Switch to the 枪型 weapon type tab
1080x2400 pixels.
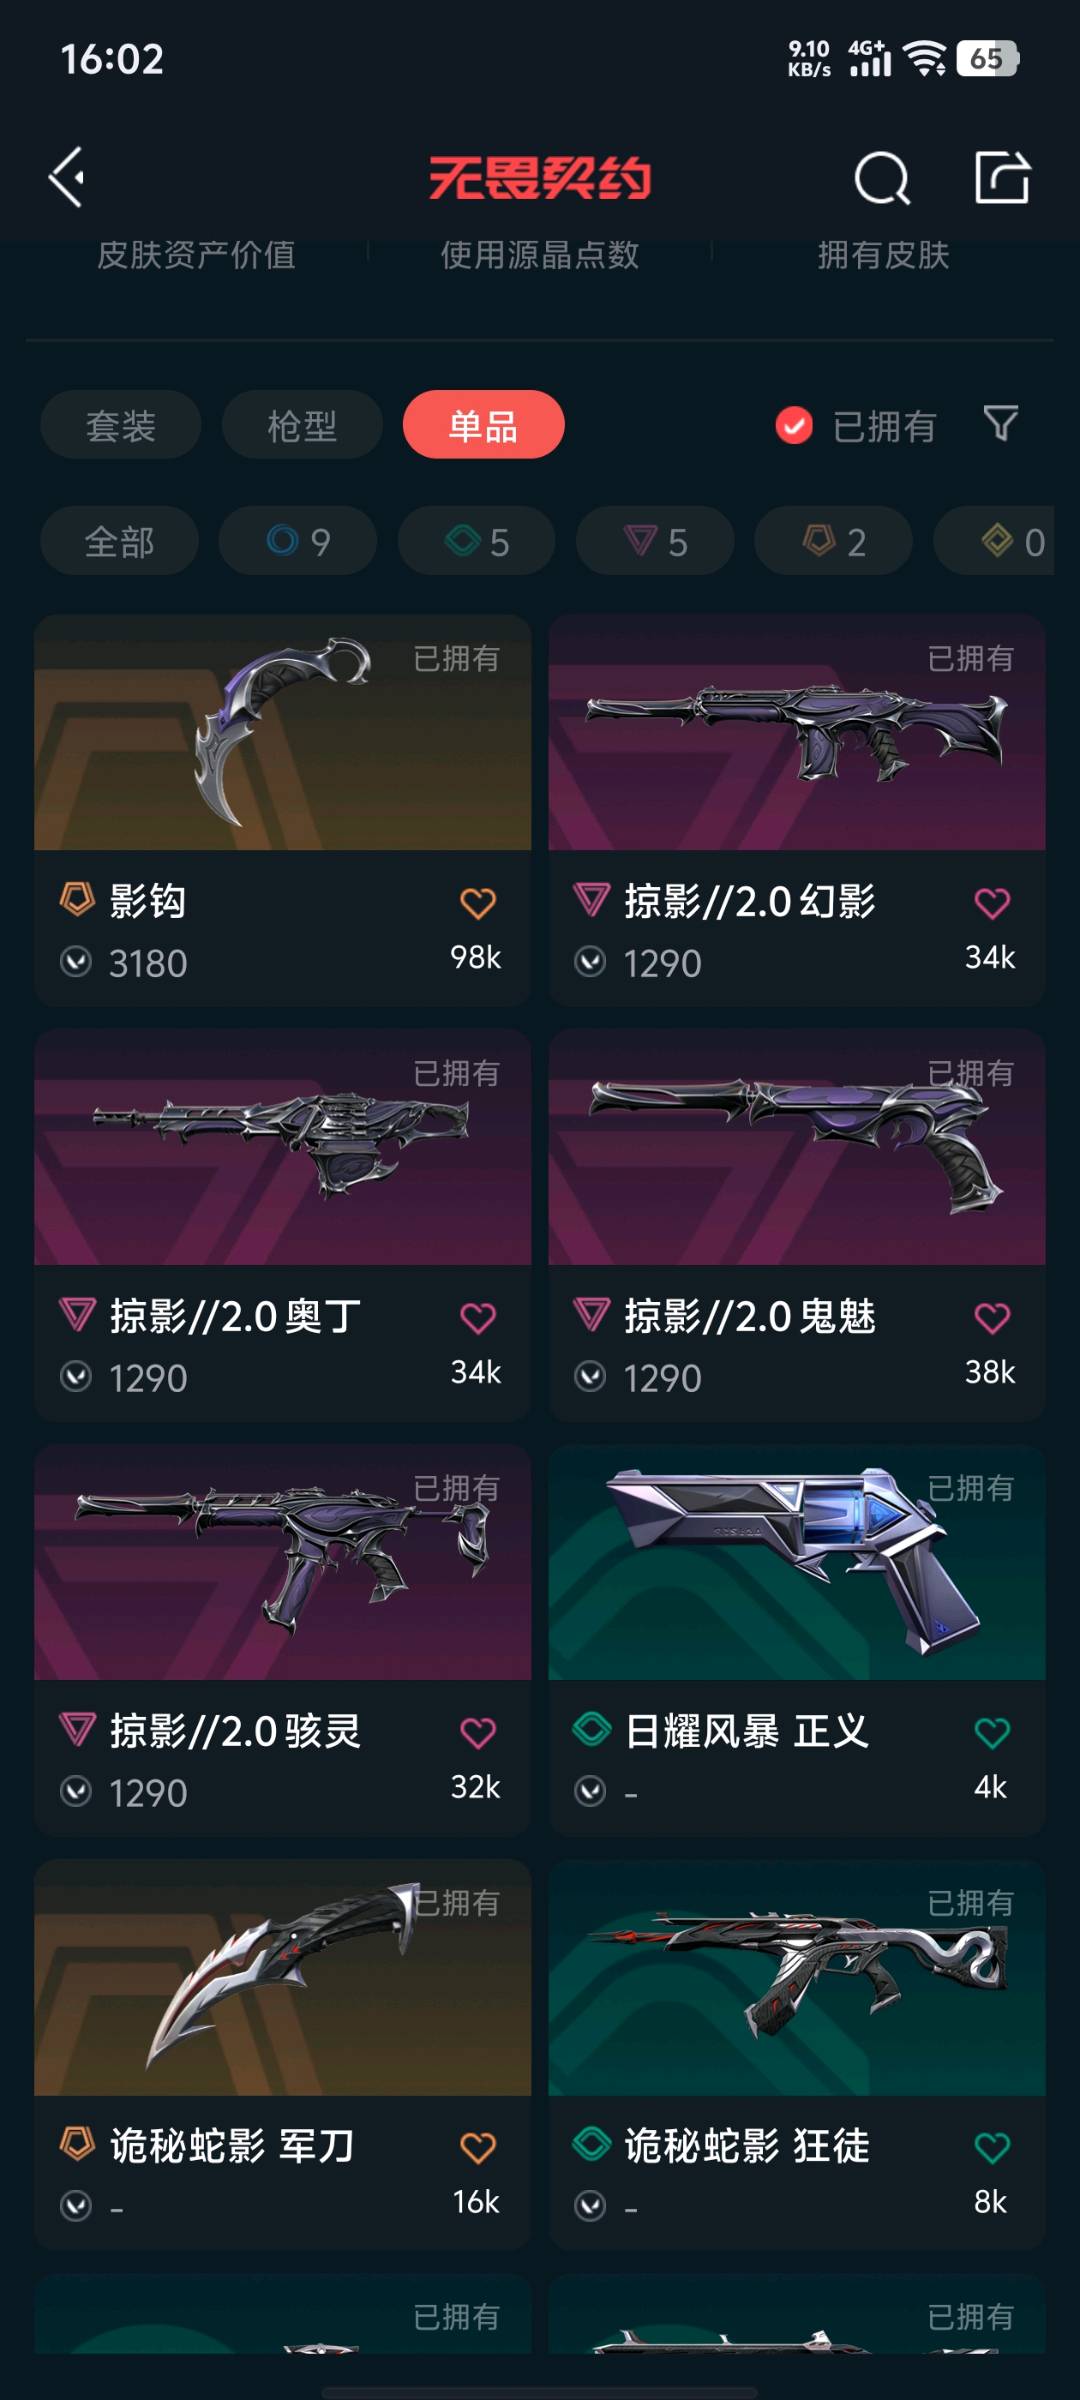click(x=302, y=425)
